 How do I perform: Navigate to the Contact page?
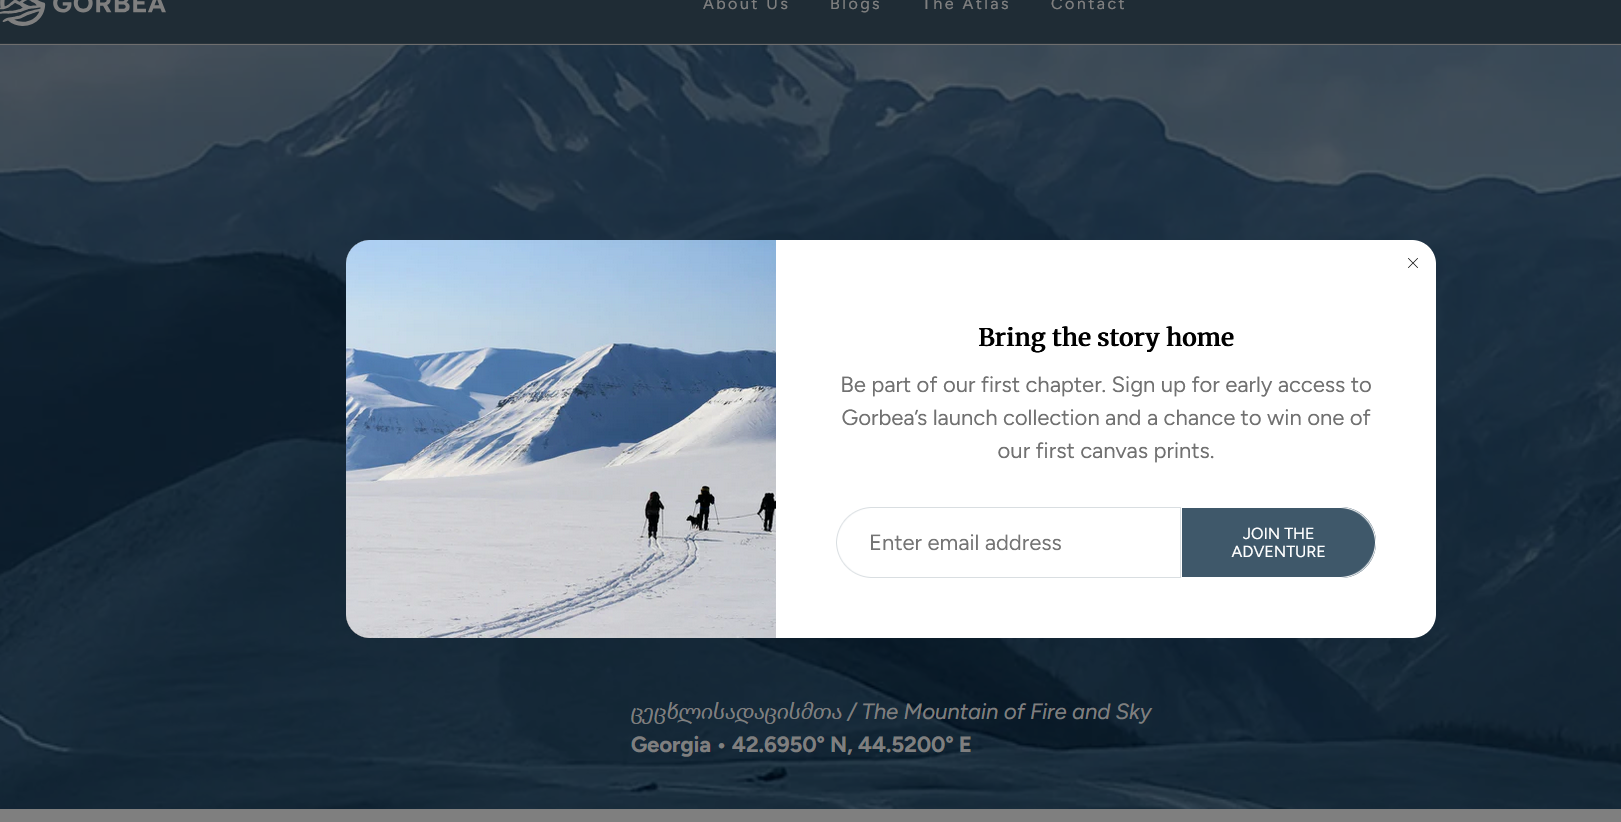(1088, 5)
